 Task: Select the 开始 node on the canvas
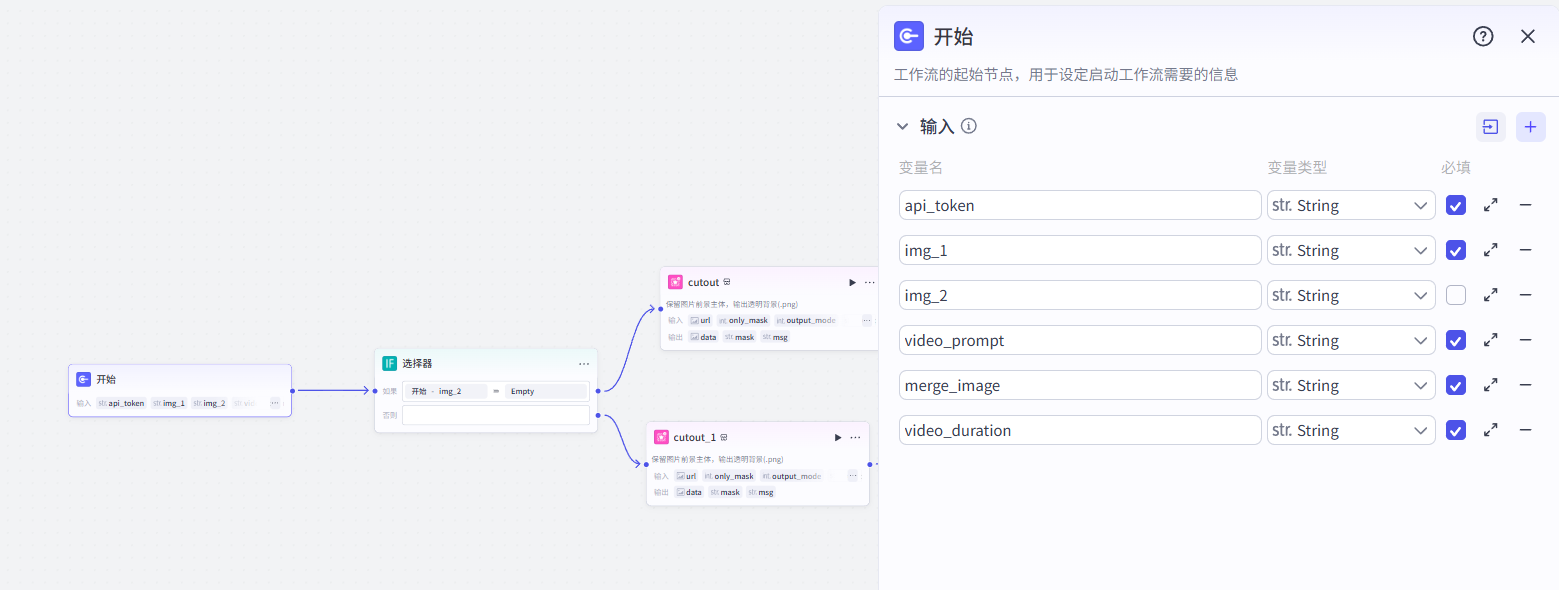[180, 380]
